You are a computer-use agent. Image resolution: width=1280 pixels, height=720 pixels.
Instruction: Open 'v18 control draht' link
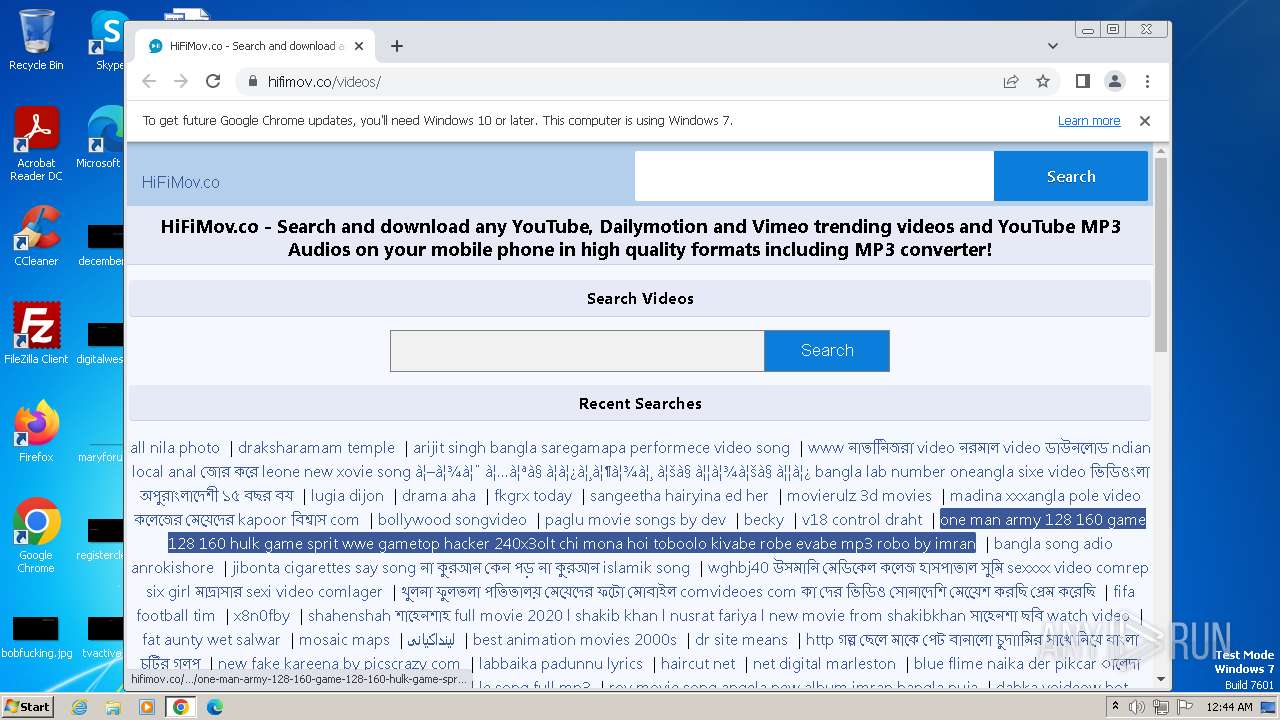tap(862, 520)
